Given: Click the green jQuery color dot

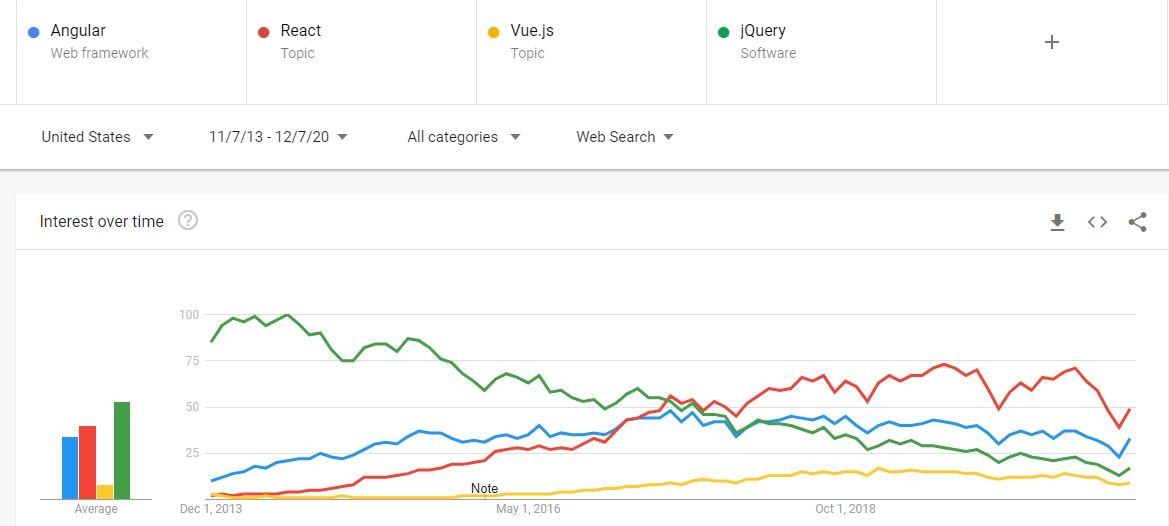Looking at the screenshot, I should pos(724,32).
